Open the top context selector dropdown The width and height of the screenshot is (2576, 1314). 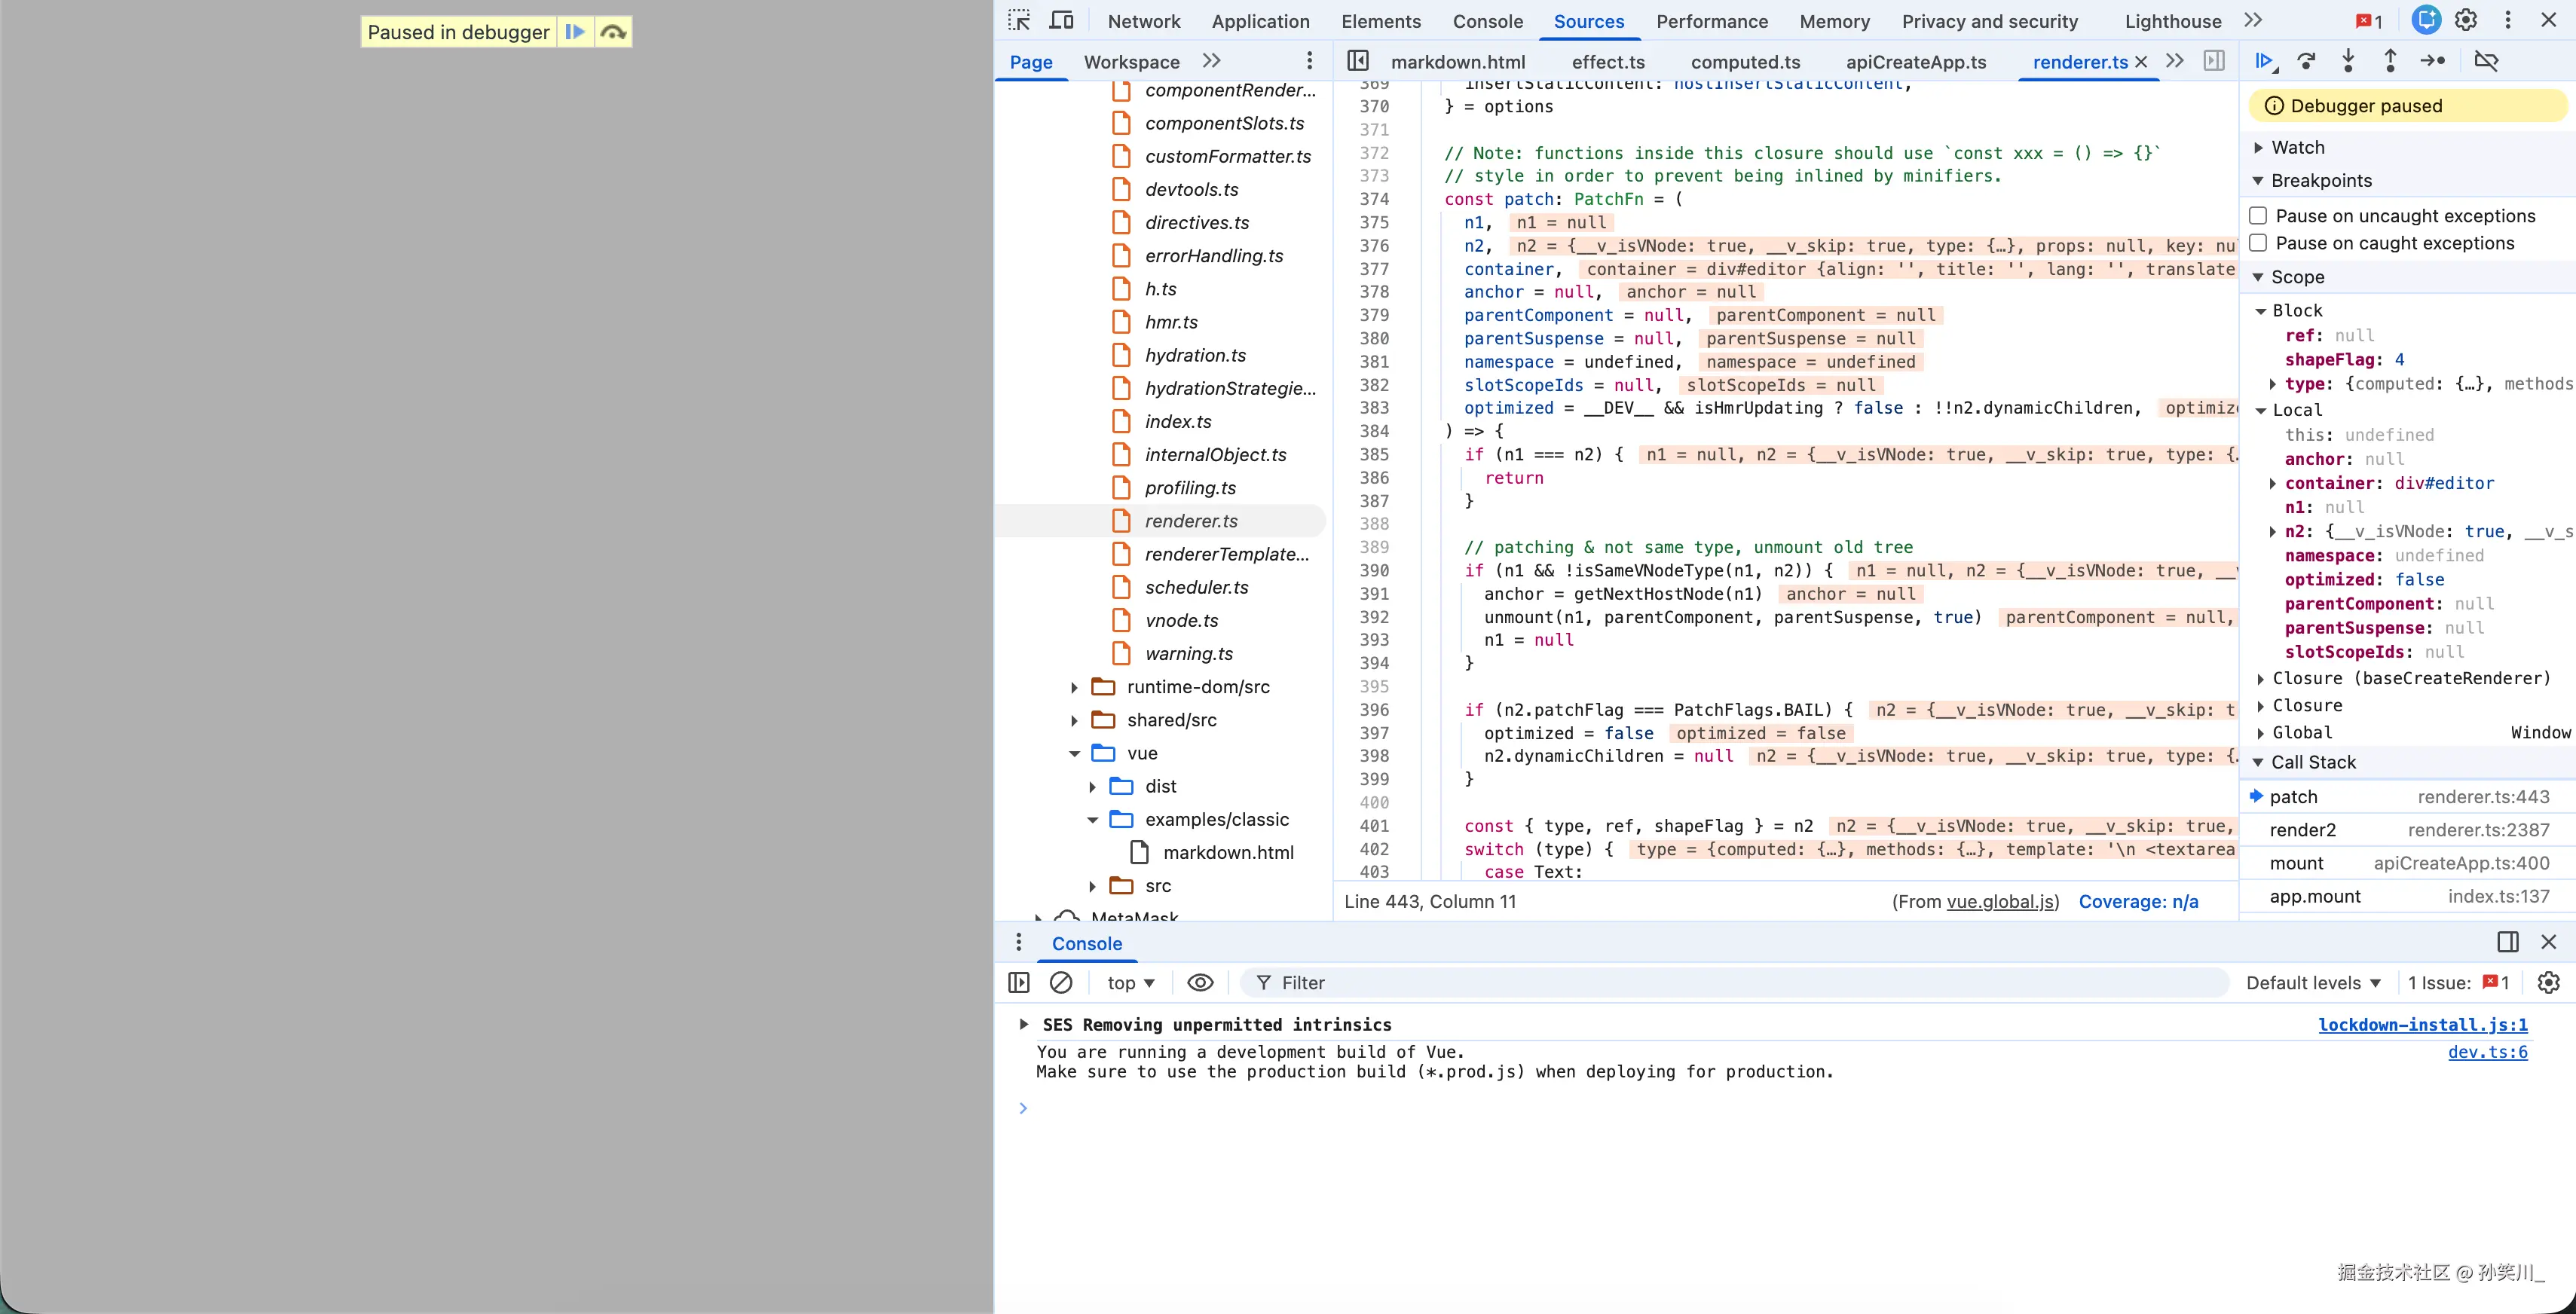(x=1131, y=983)
